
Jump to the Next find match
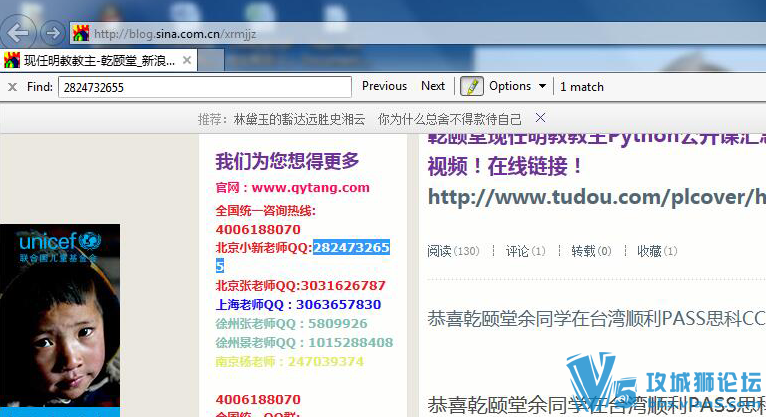(x=433, y=86)
